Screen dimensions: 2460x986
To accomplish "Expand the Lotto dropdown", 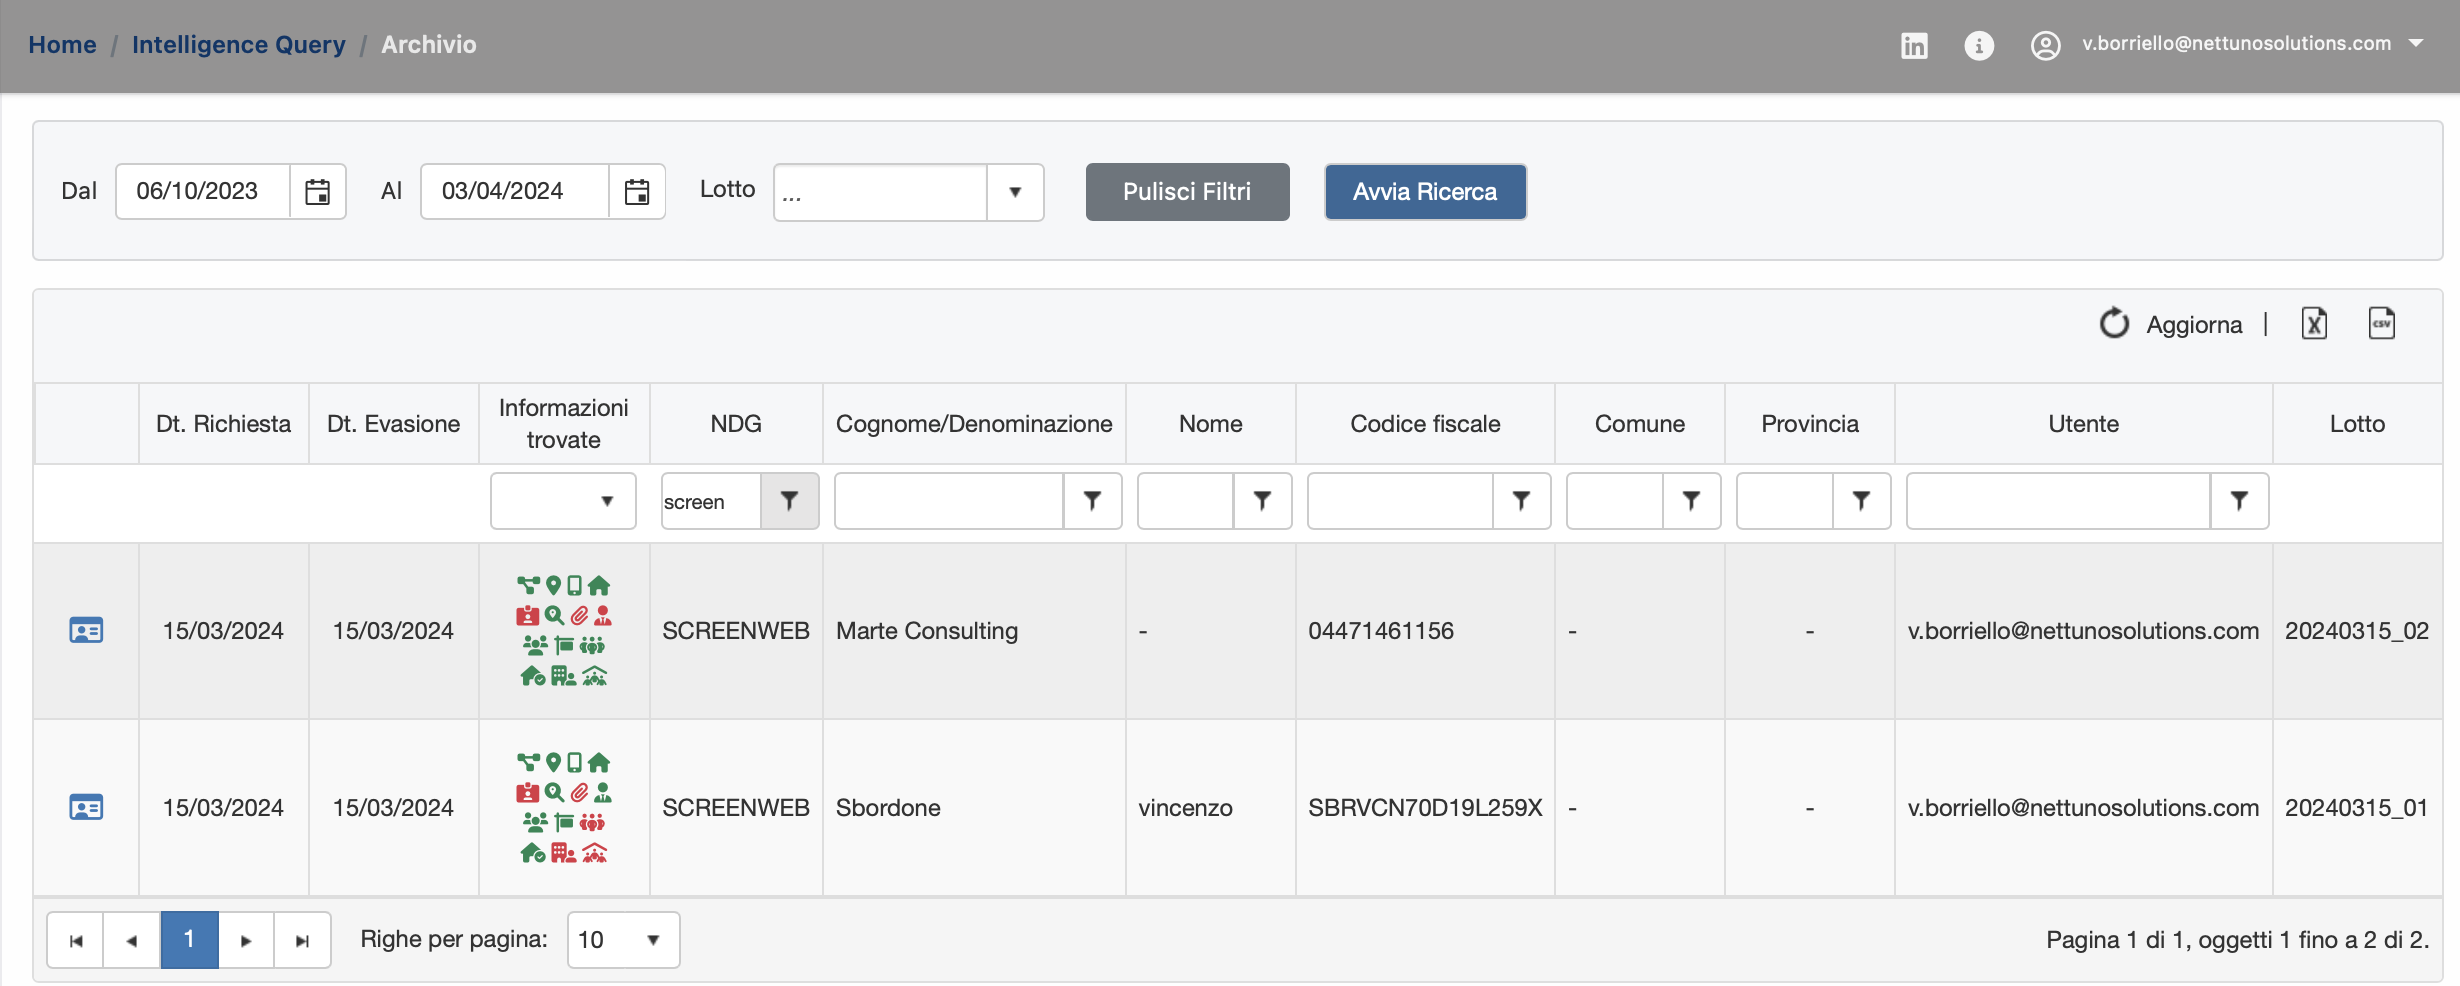I will (1014, 192).
